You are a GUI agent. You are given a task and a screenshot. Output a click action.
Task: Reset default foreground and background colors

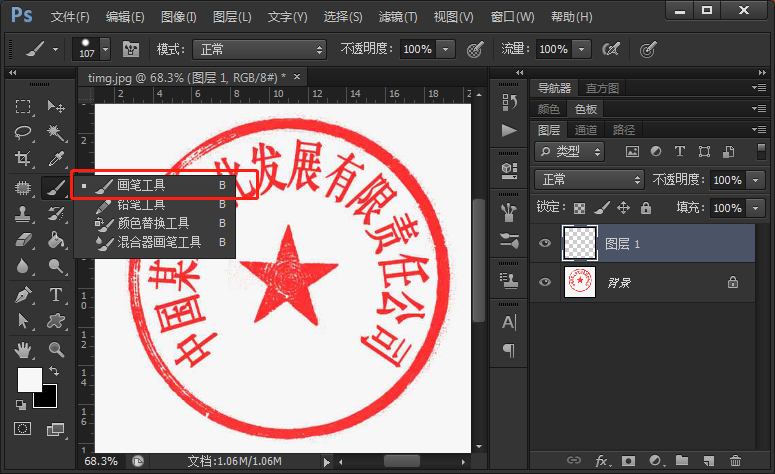(x=21, y=405)
